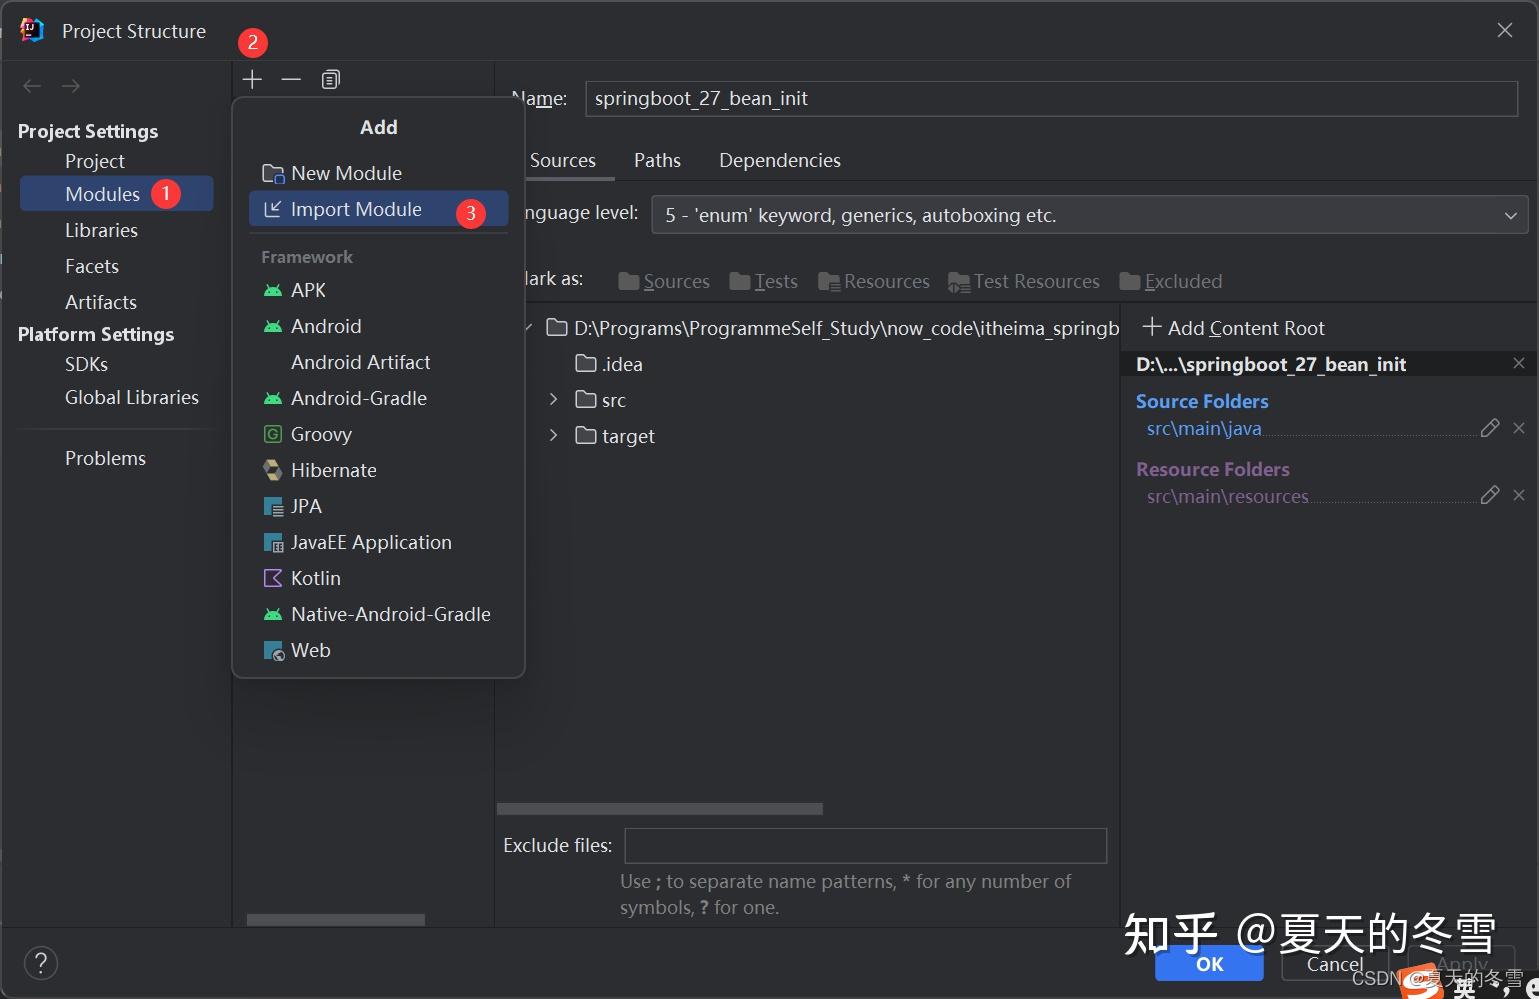Image resolution: width=1539 pixels, height=999 pixels.
Task: Navigate back with left arrow
Action: click(x=32, y=86)
